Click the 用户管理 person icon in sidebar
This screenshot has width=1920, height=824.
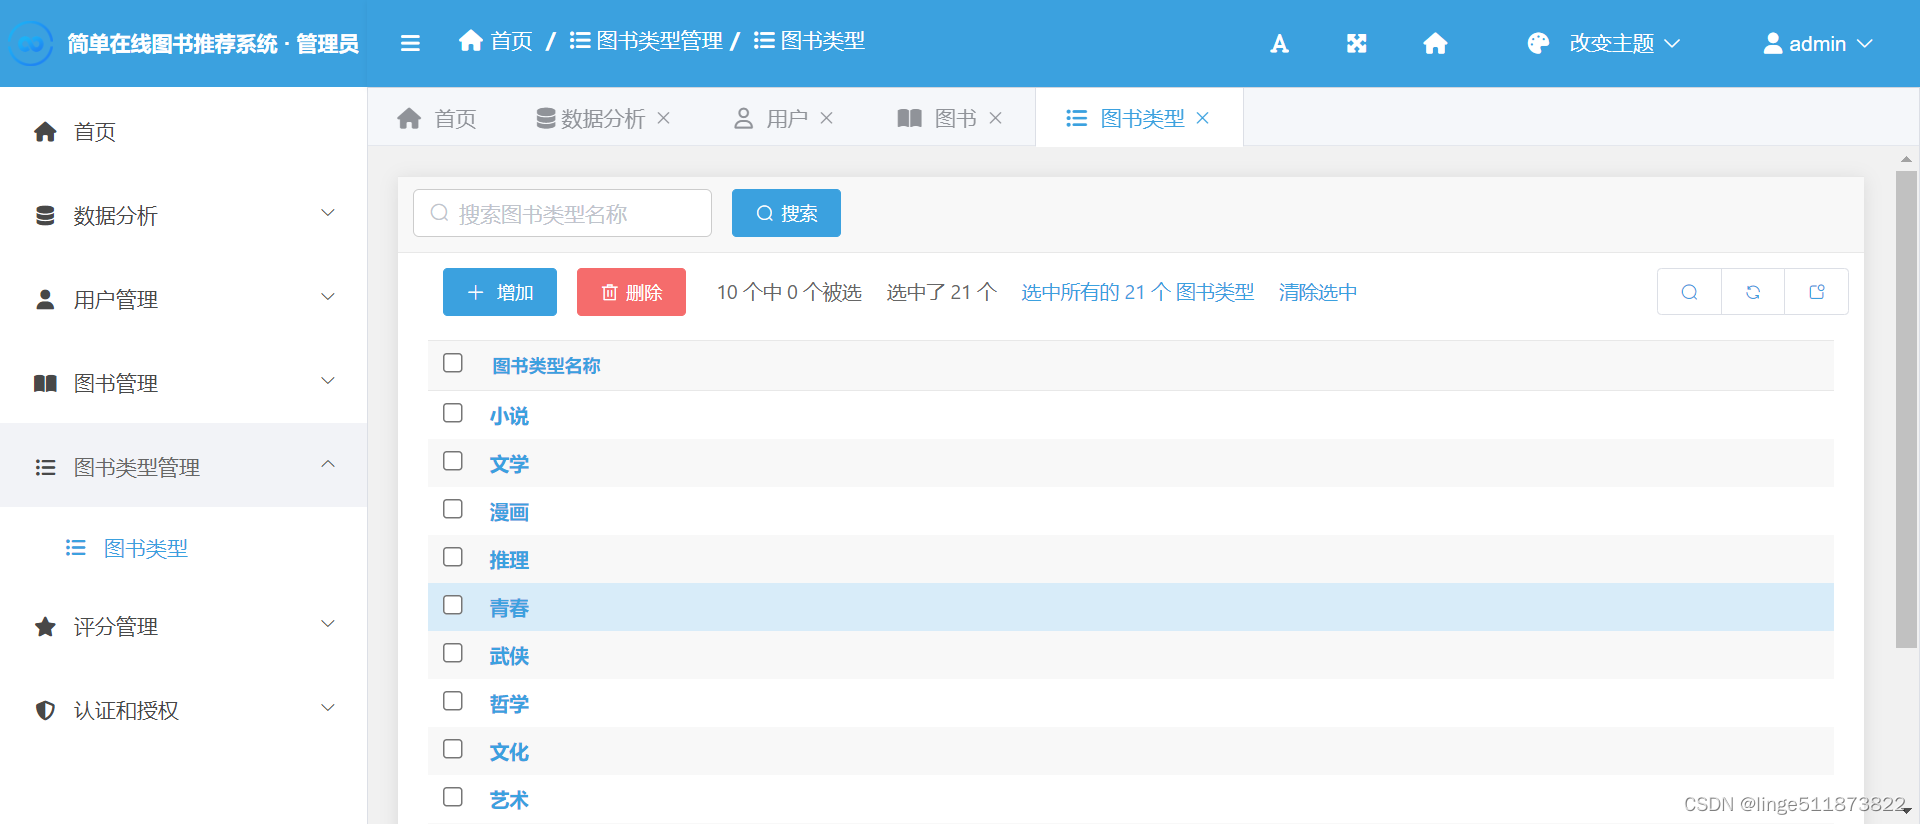[45, 300]
